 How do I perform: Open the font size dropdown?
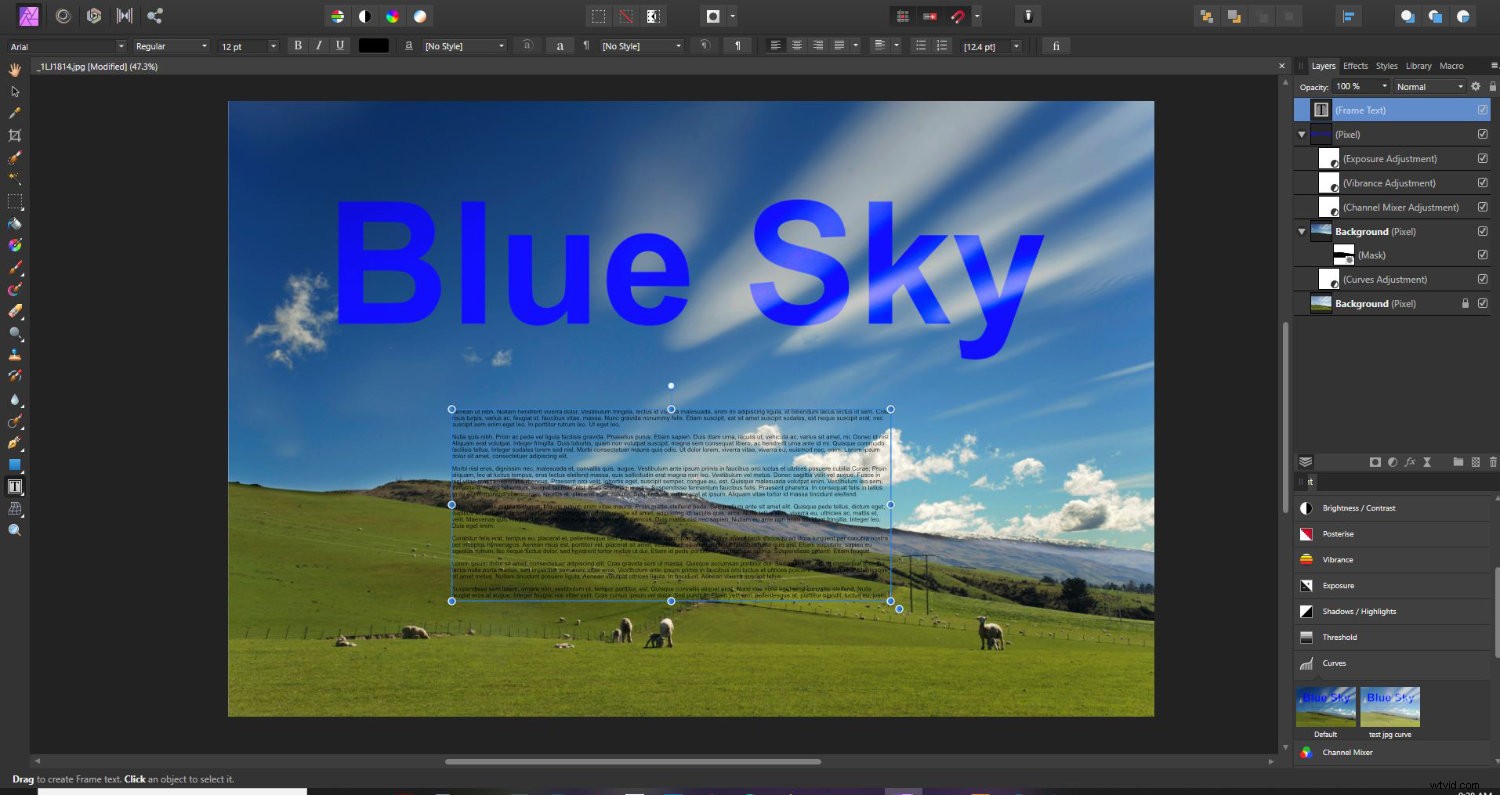coord(275,45)
